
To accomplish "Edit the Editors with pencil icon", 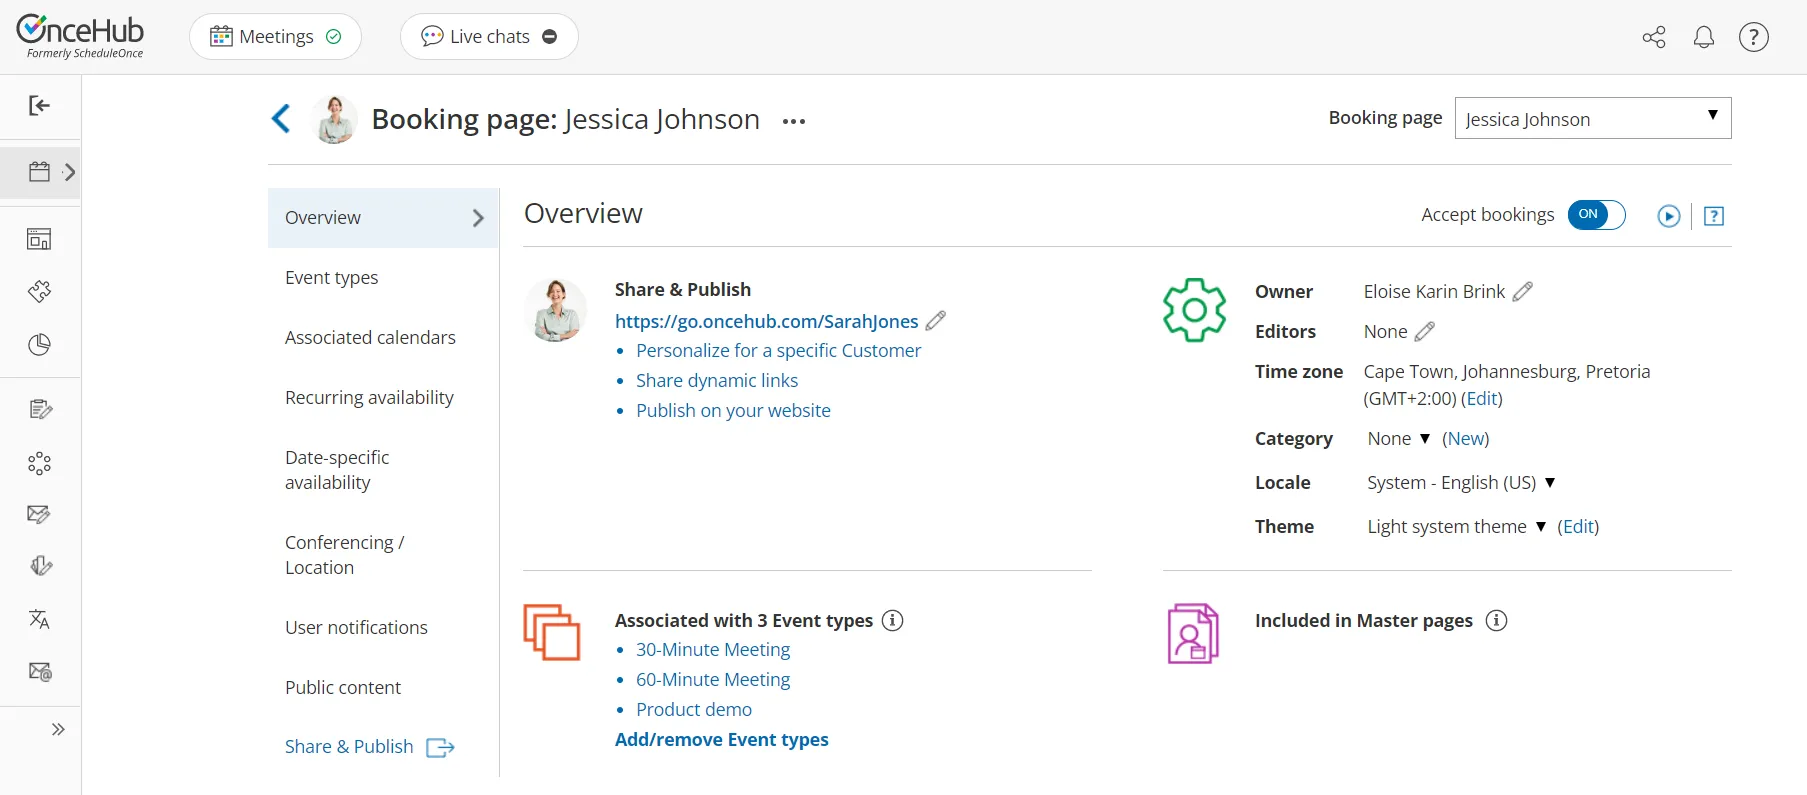I will (x=1425, y=332).
